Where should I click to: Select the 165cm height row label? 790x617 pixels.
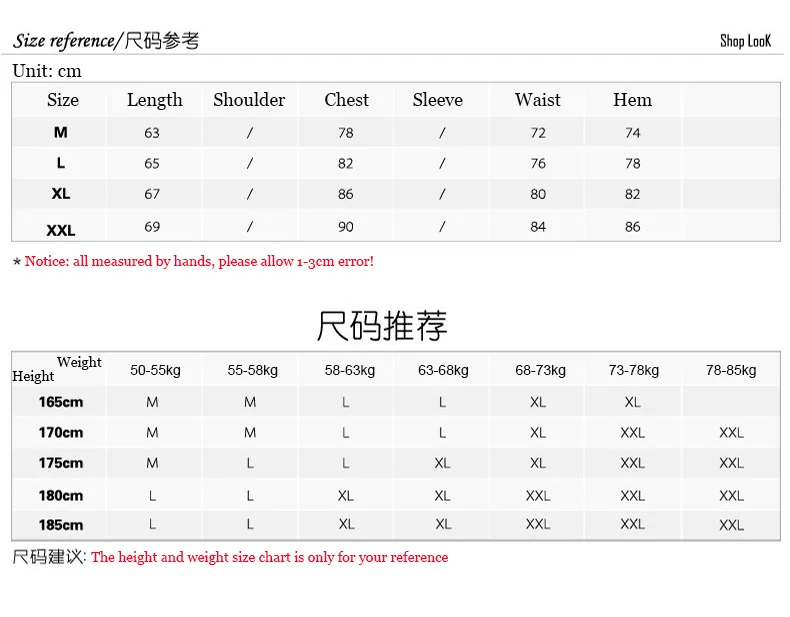pos(61,402)
